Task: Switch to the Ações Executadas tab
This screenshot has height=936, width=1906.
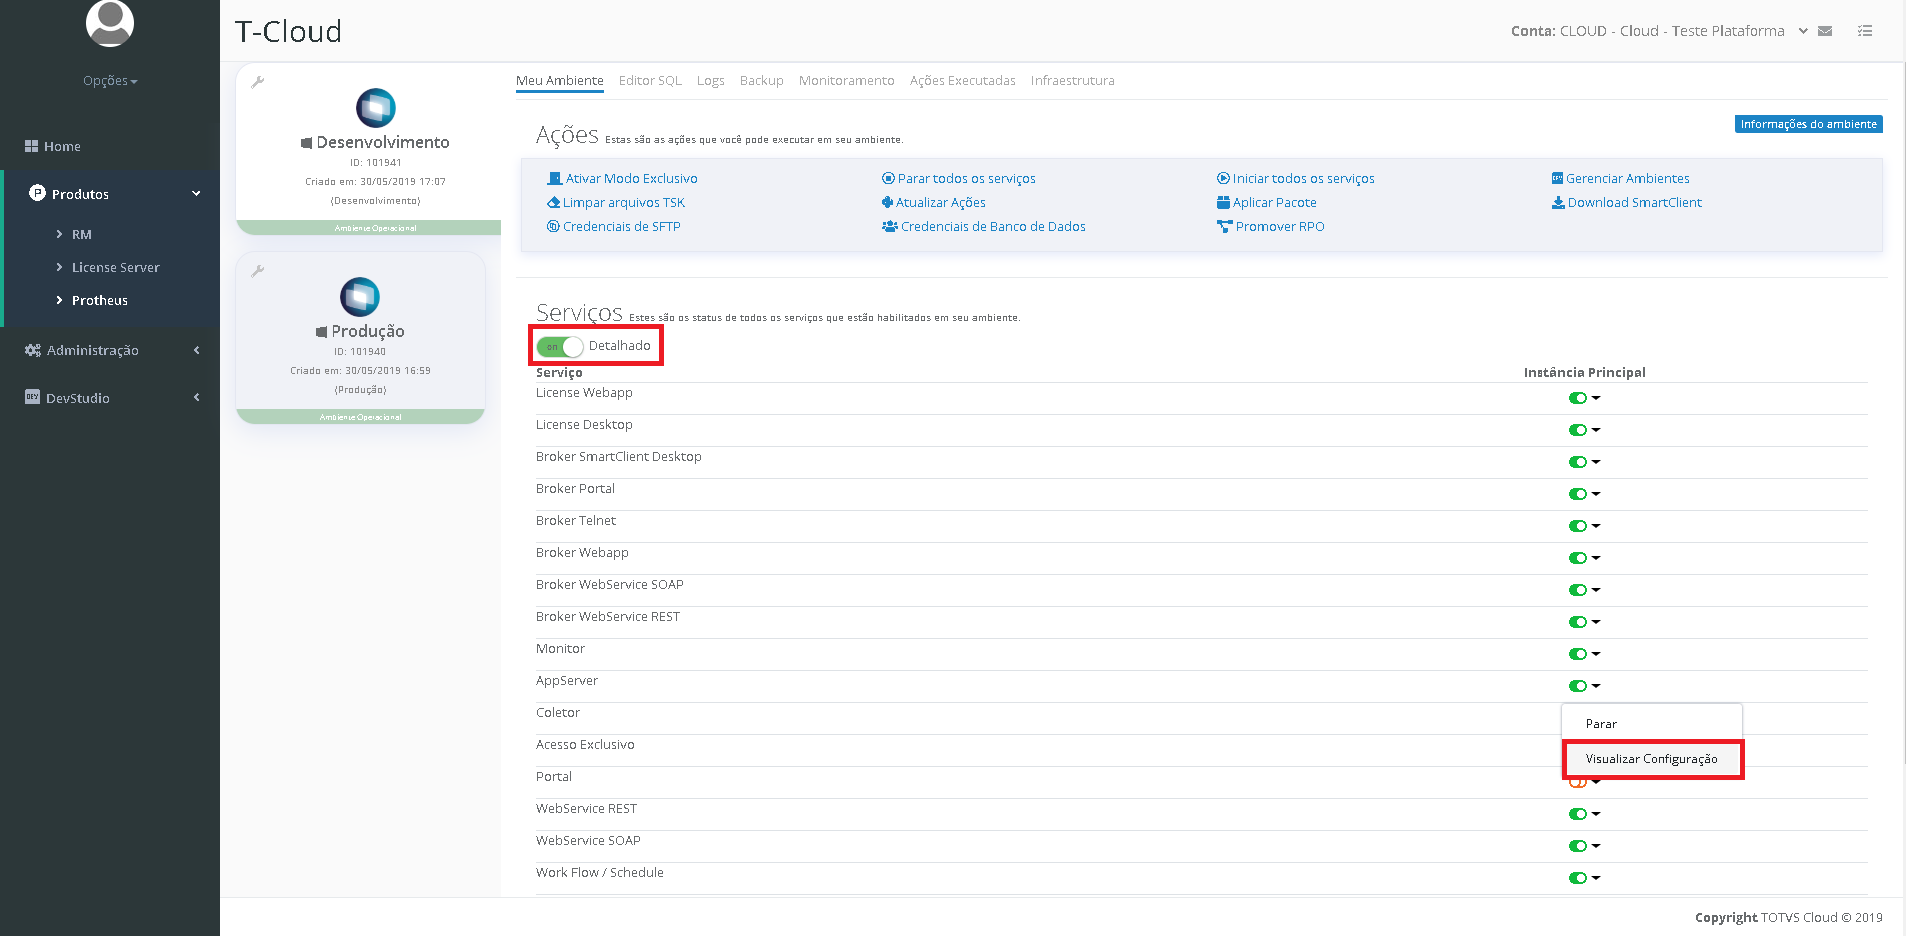Action: [x=963, y=81]
